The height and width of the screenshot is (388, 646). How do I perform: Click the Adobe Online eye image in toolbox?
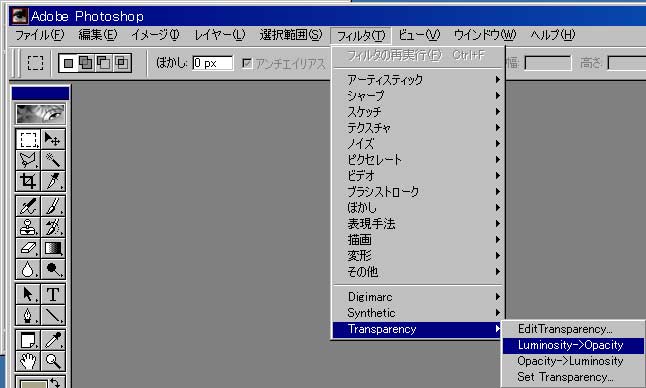40,114
